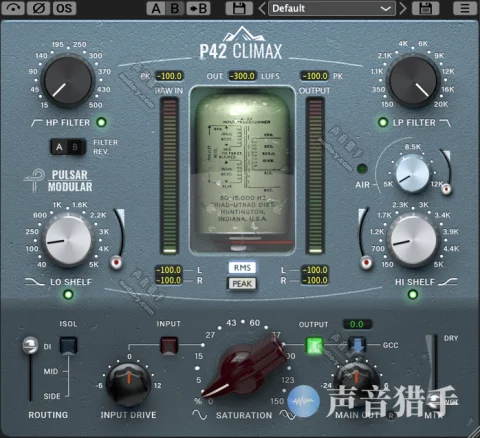Click the AIR frequency knob
480x438 pixels.
(x=412, y=174)
